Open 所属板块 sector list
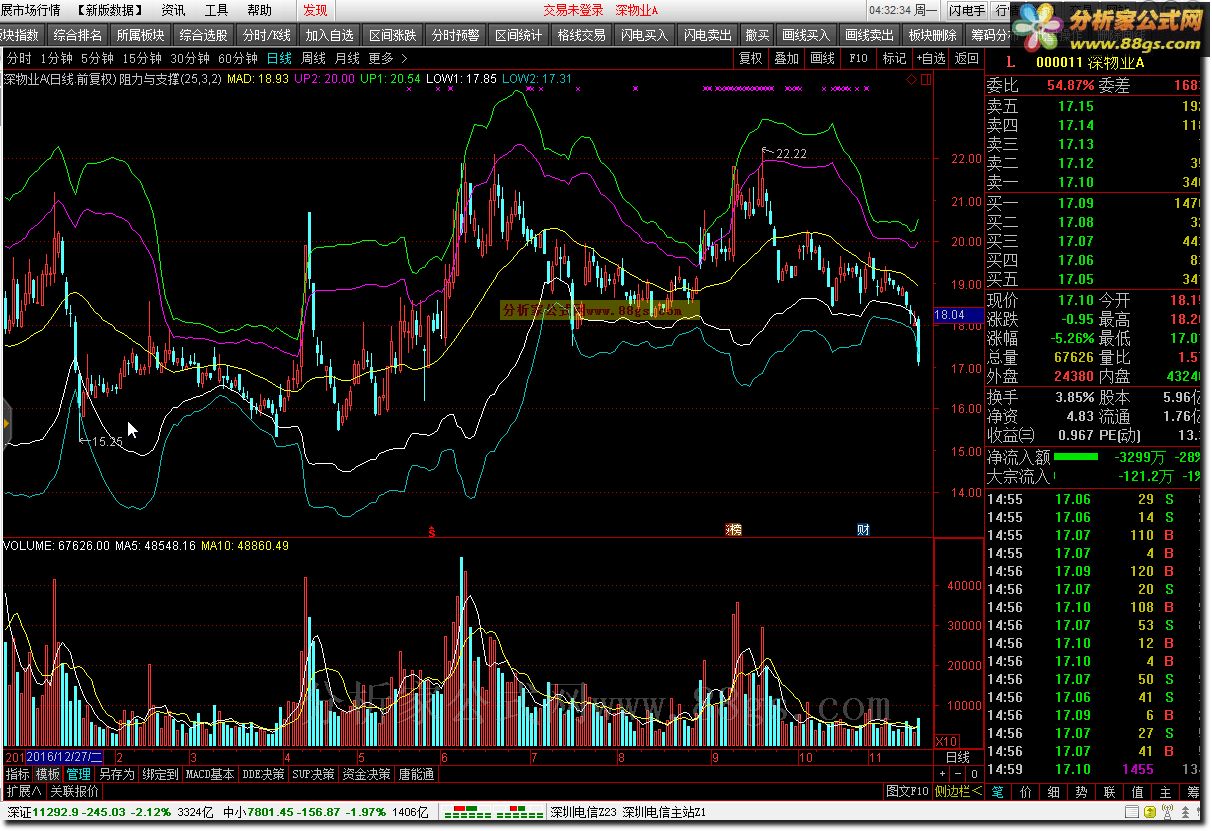Screen dimensions: 1212x831 141,35
